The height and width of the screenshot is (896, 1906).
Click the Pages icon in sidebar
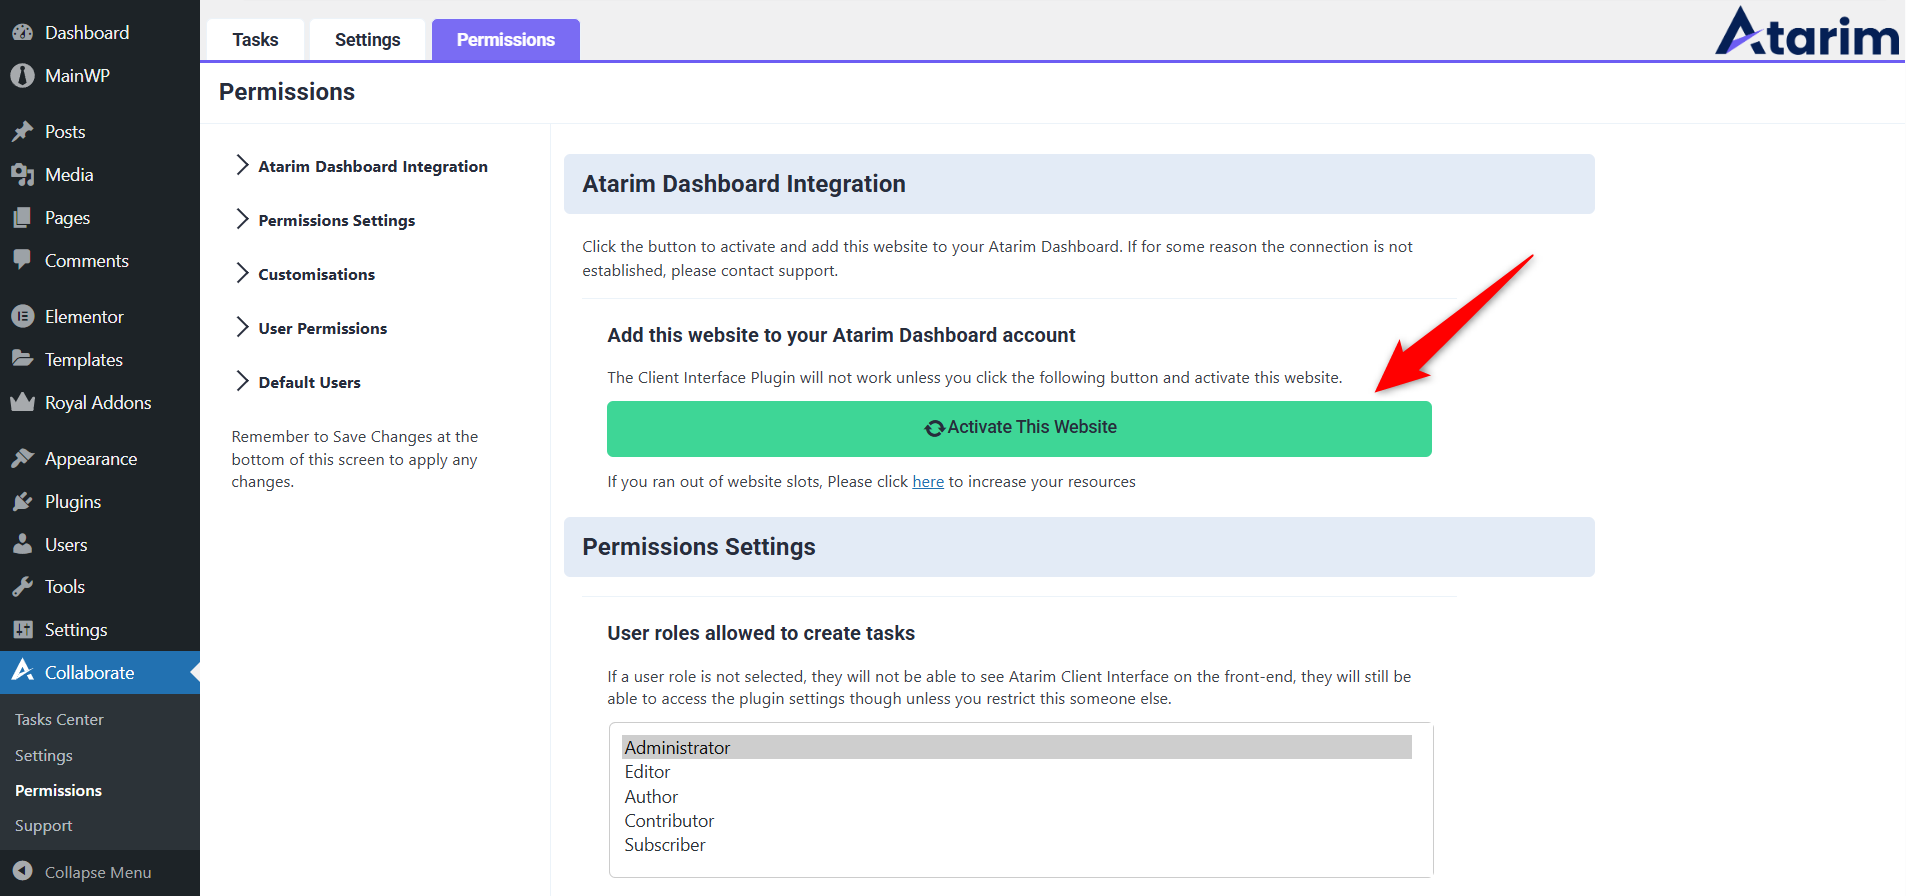click(22, 217)
